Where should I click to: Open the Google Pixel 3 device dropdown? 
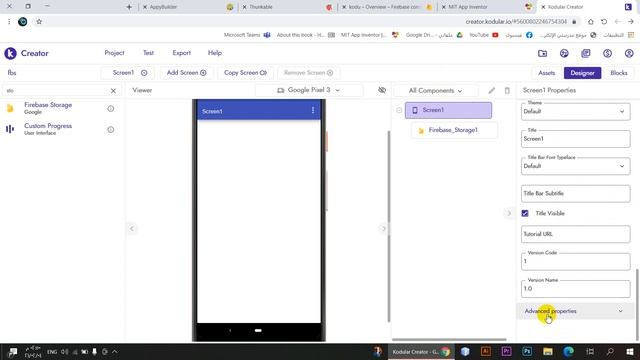309,90
